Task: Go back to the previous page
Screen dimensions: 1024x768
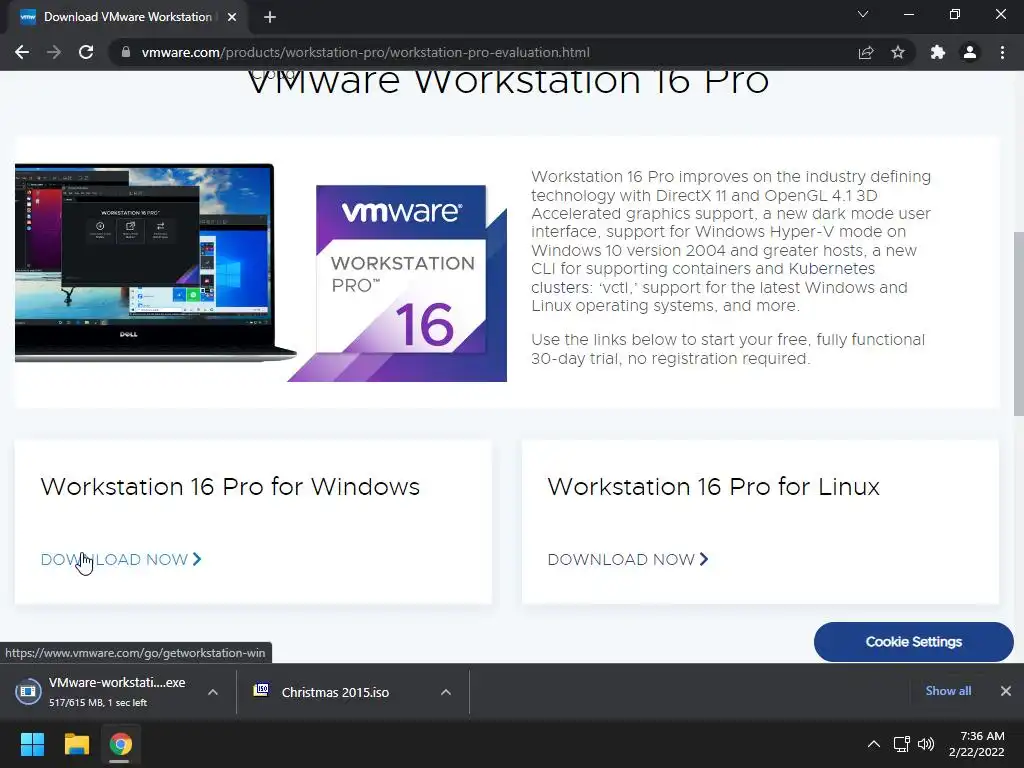Action: 22,52
